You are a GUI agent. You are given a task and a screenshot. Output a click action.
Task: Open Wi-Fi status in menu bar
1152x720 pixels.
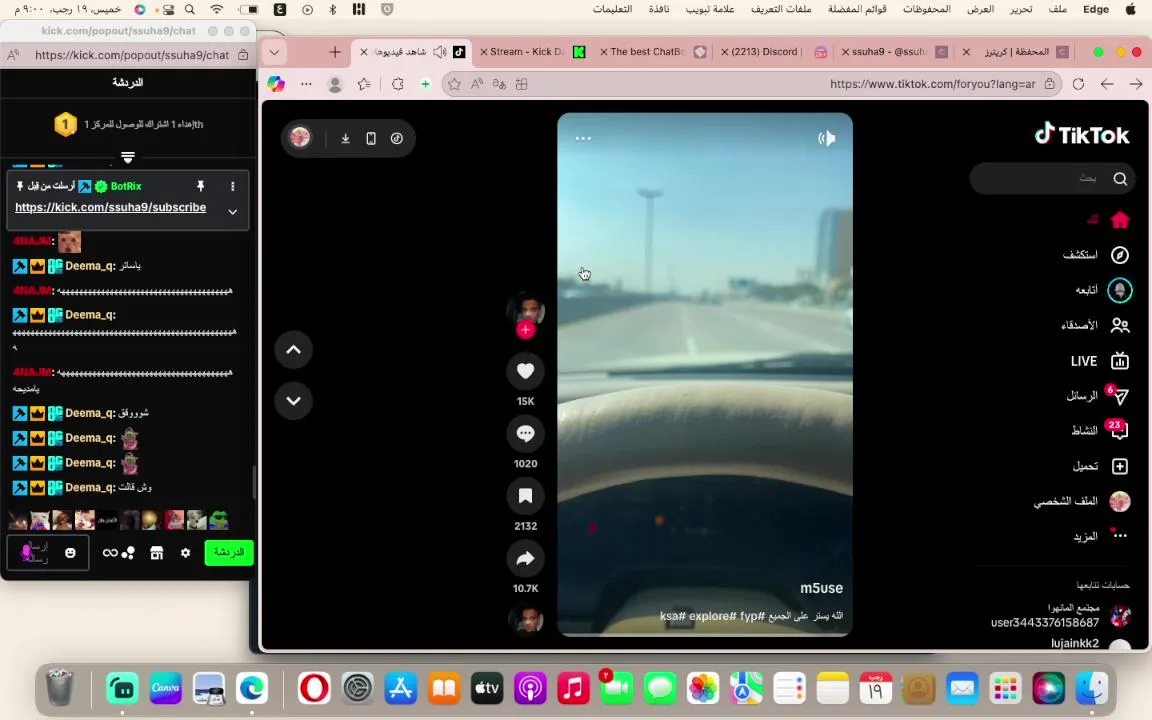pos(217,9)
